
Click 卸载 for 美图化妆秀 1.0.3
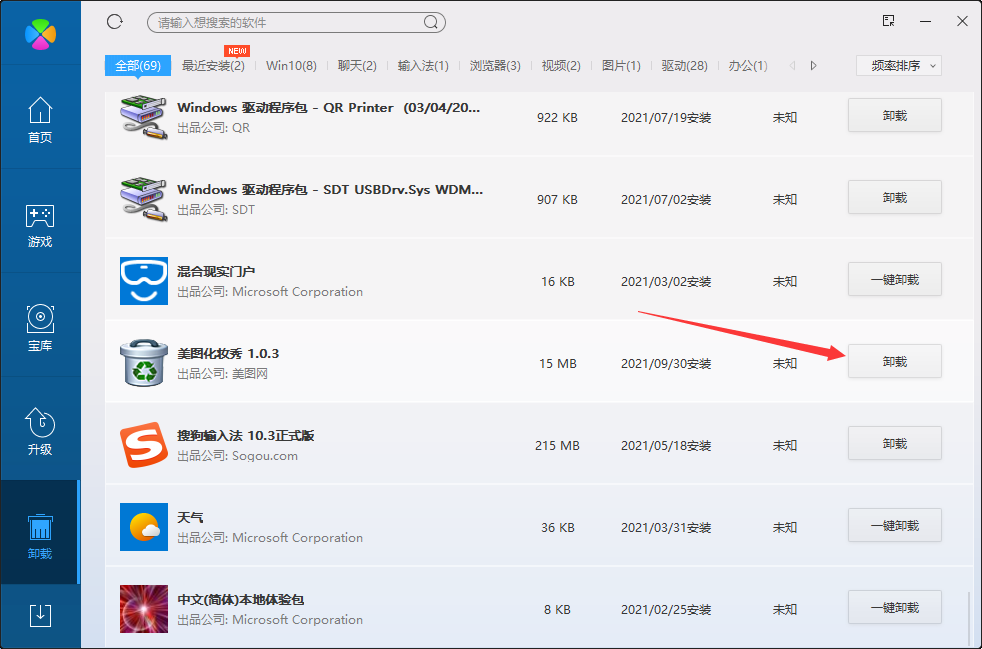pyautogui.click(x=895, y=361)
